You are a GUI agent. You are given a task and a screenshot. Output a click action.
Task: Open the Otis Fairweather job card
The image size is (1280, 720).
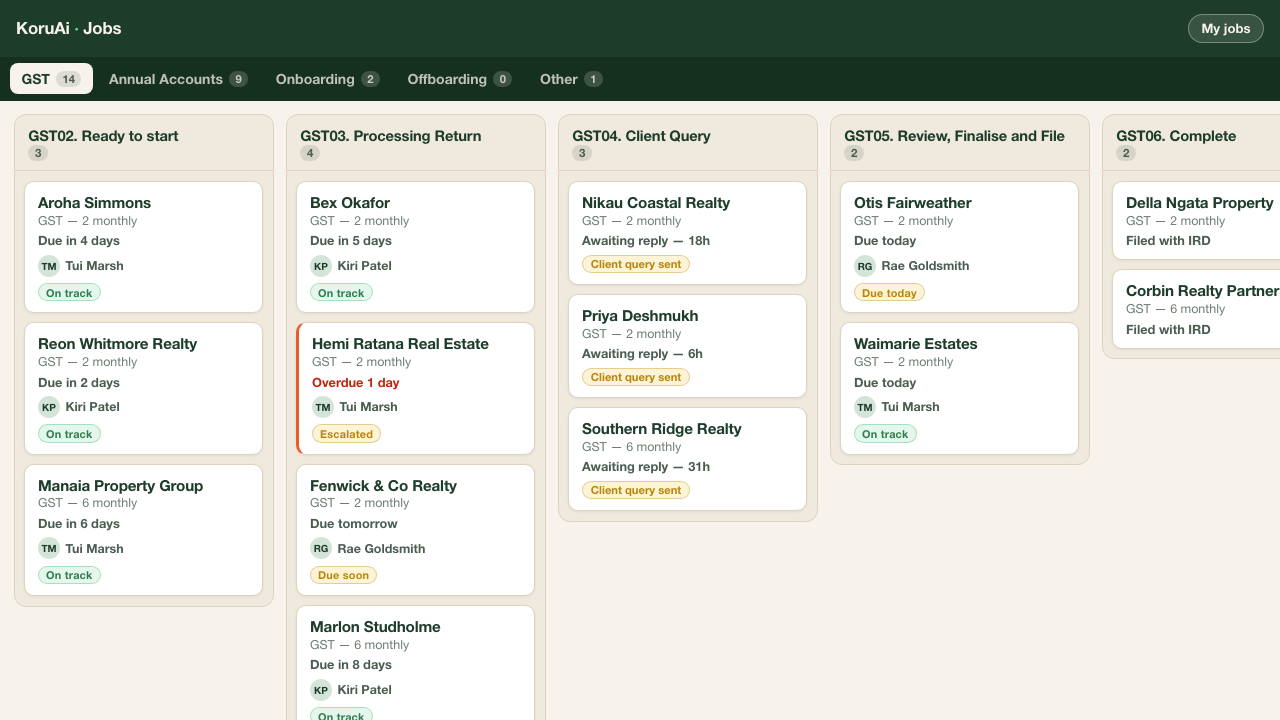960,247
